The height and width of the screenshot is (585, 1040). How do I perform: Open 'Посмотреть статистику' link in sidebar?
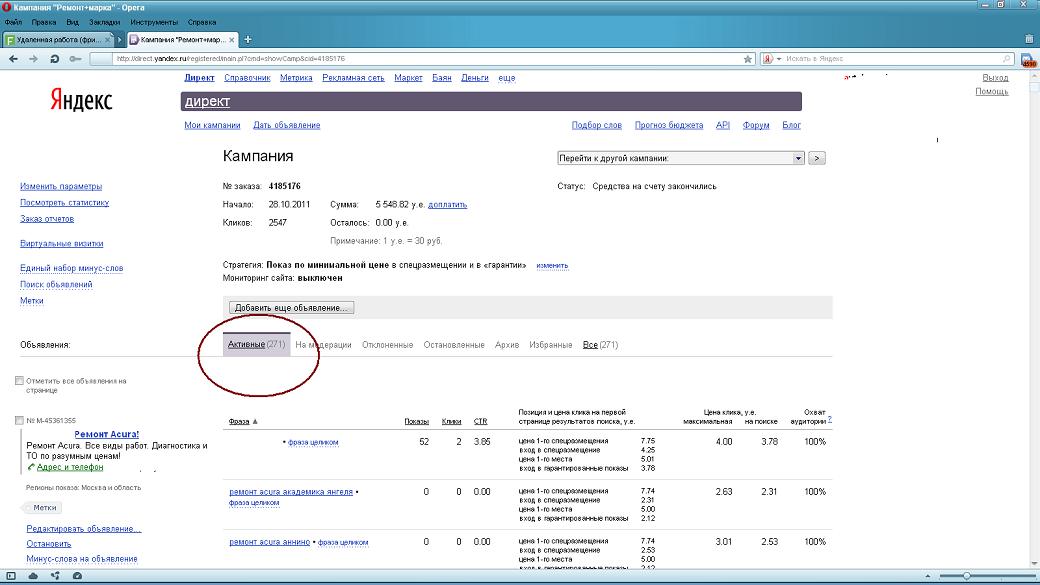(64, 203)
